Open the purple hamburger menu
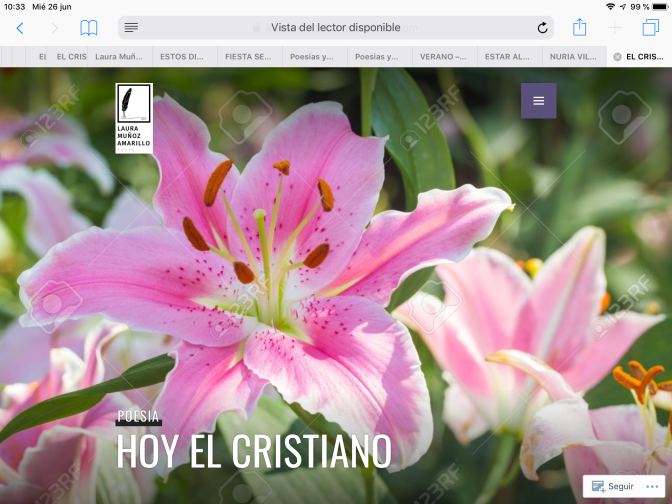672x504 pixels. click(538, 101)
